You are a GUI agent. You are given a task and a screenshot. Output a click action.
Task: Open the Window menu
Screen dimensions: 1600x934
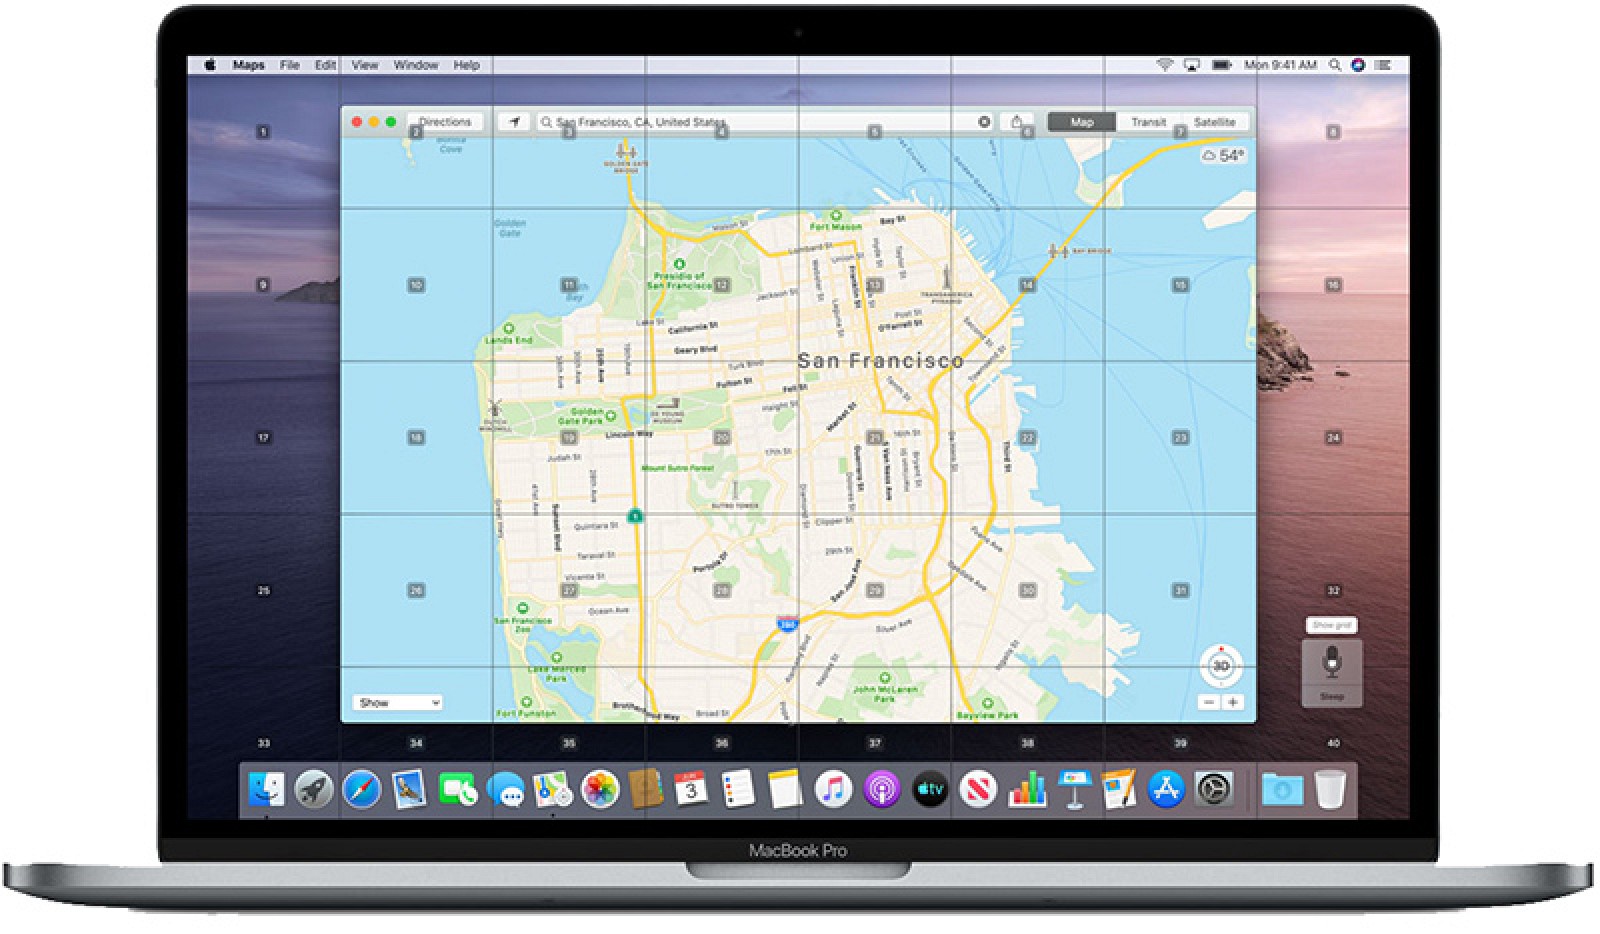415,65
